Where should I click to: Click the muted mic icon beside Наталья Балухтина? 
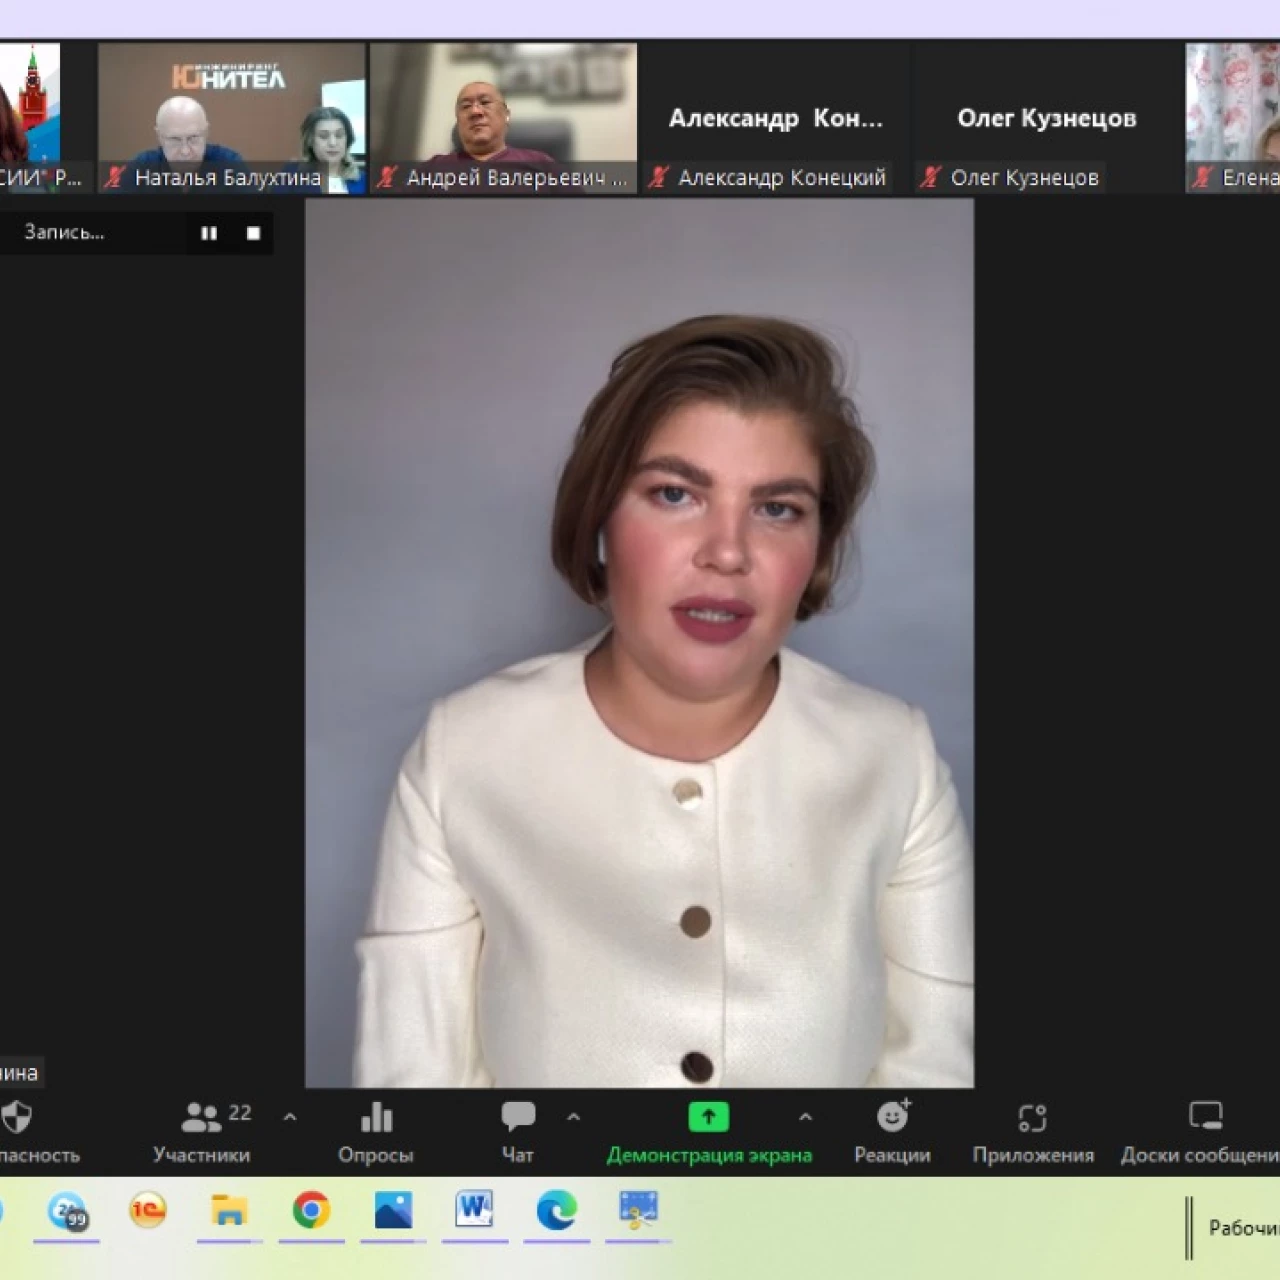(115, 178)
